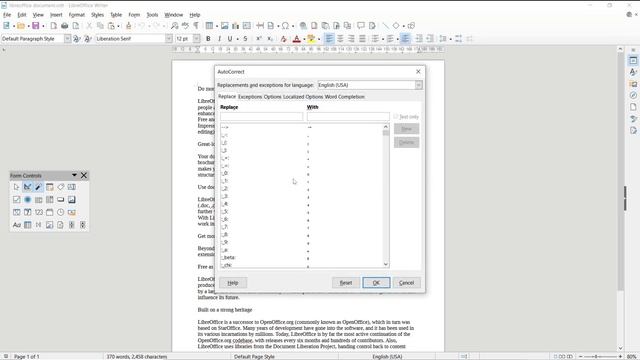Open sidebar Properties icon
The height and width of the screenshot is (360, 640).
[633, 60]
